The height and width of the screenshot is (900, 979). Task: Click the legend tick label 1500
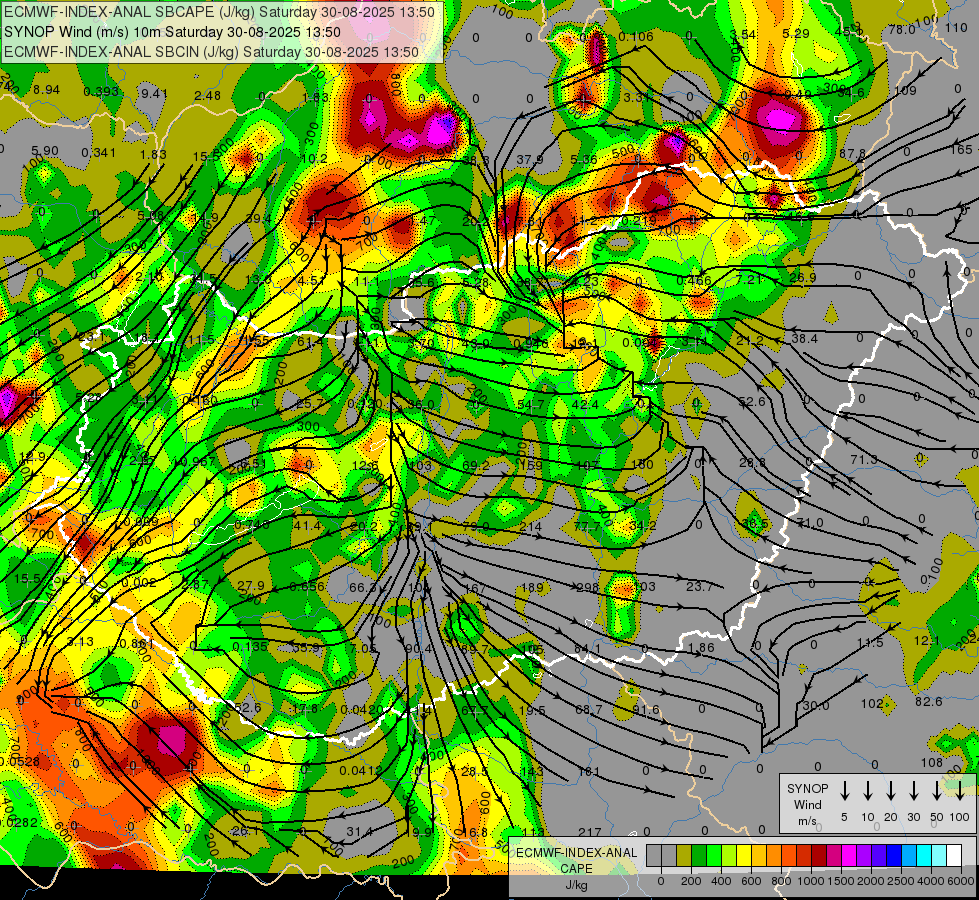(841, 881)
